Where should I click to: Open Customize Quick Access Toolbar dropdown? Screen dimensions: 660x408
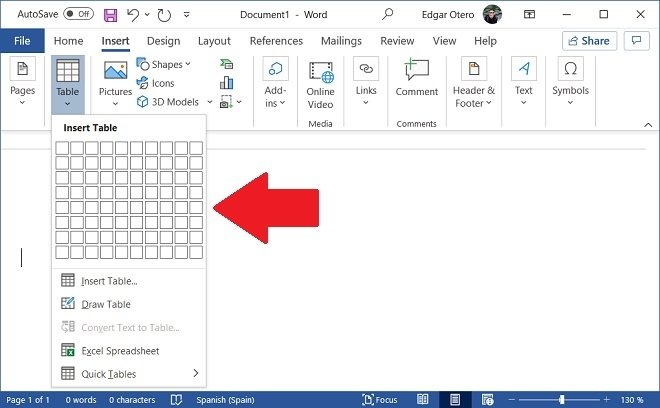point(186,15)
